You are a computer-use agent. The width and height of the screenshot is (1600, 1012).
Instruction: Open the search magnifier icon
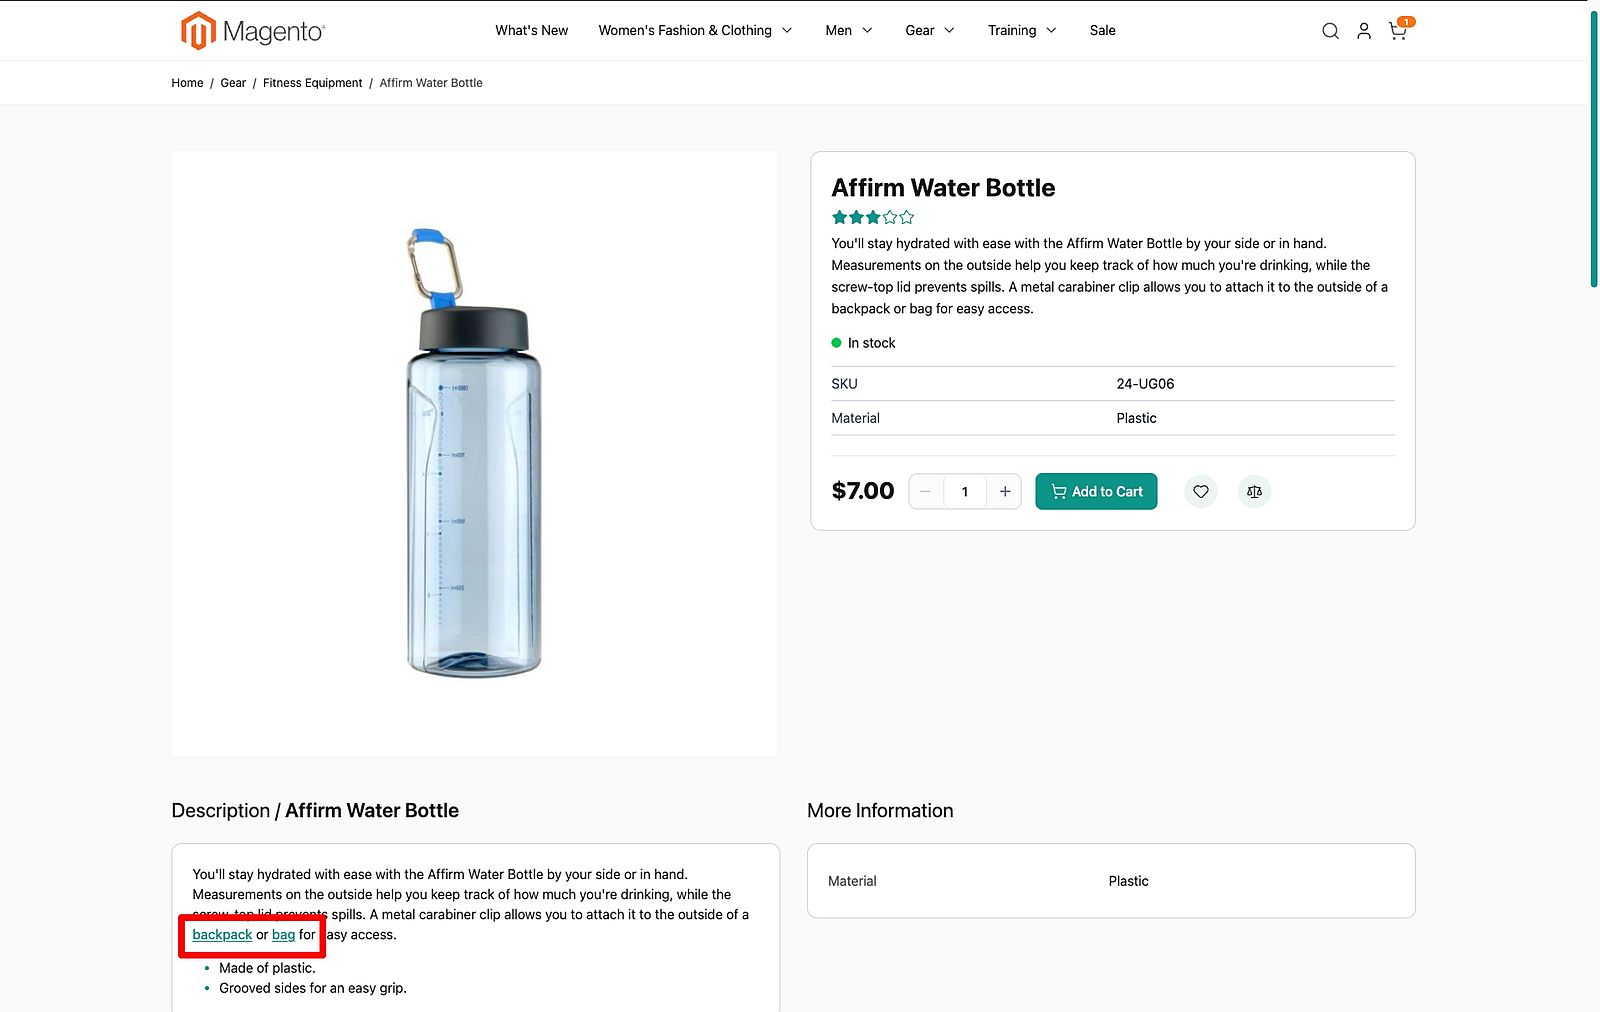tap(1330, 31)
